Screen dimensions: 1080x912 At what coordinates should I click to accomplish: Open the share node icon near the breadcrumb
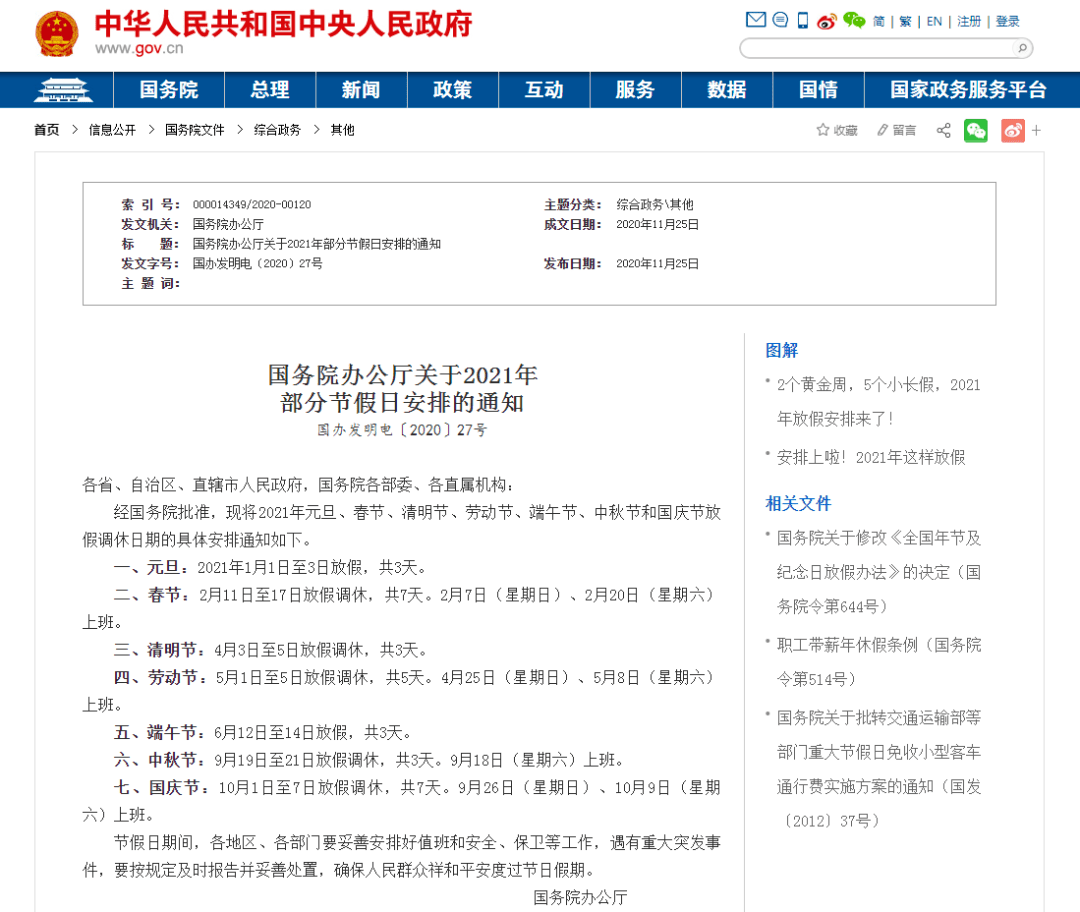943,130
